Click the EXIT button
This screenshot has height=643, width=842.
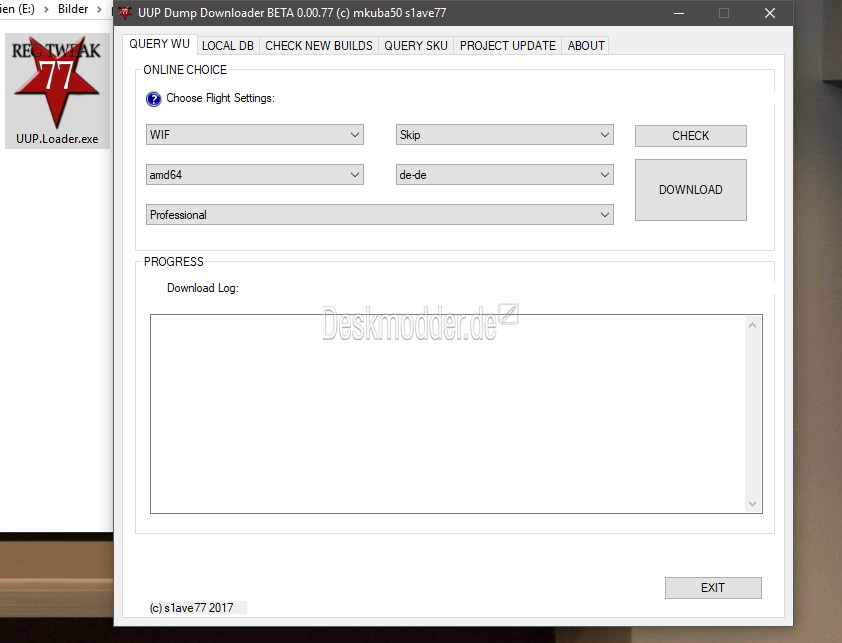click(713, 588)
